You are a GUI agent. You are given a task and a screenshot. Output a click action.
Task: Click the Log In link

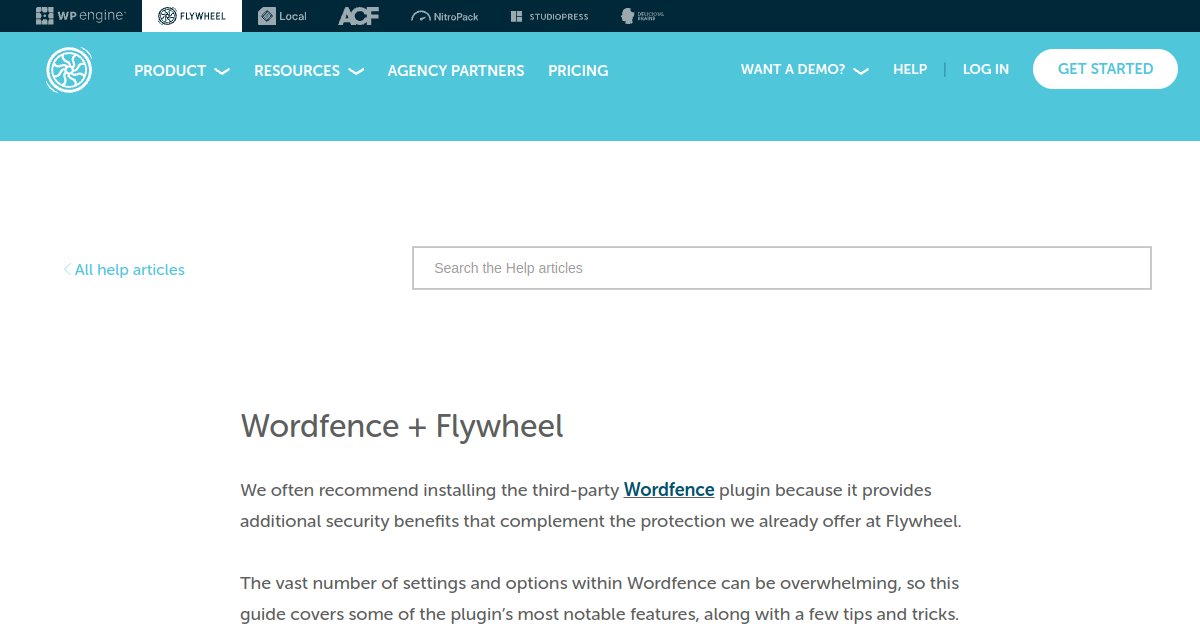pyautogui.click(x=986, y=69)
